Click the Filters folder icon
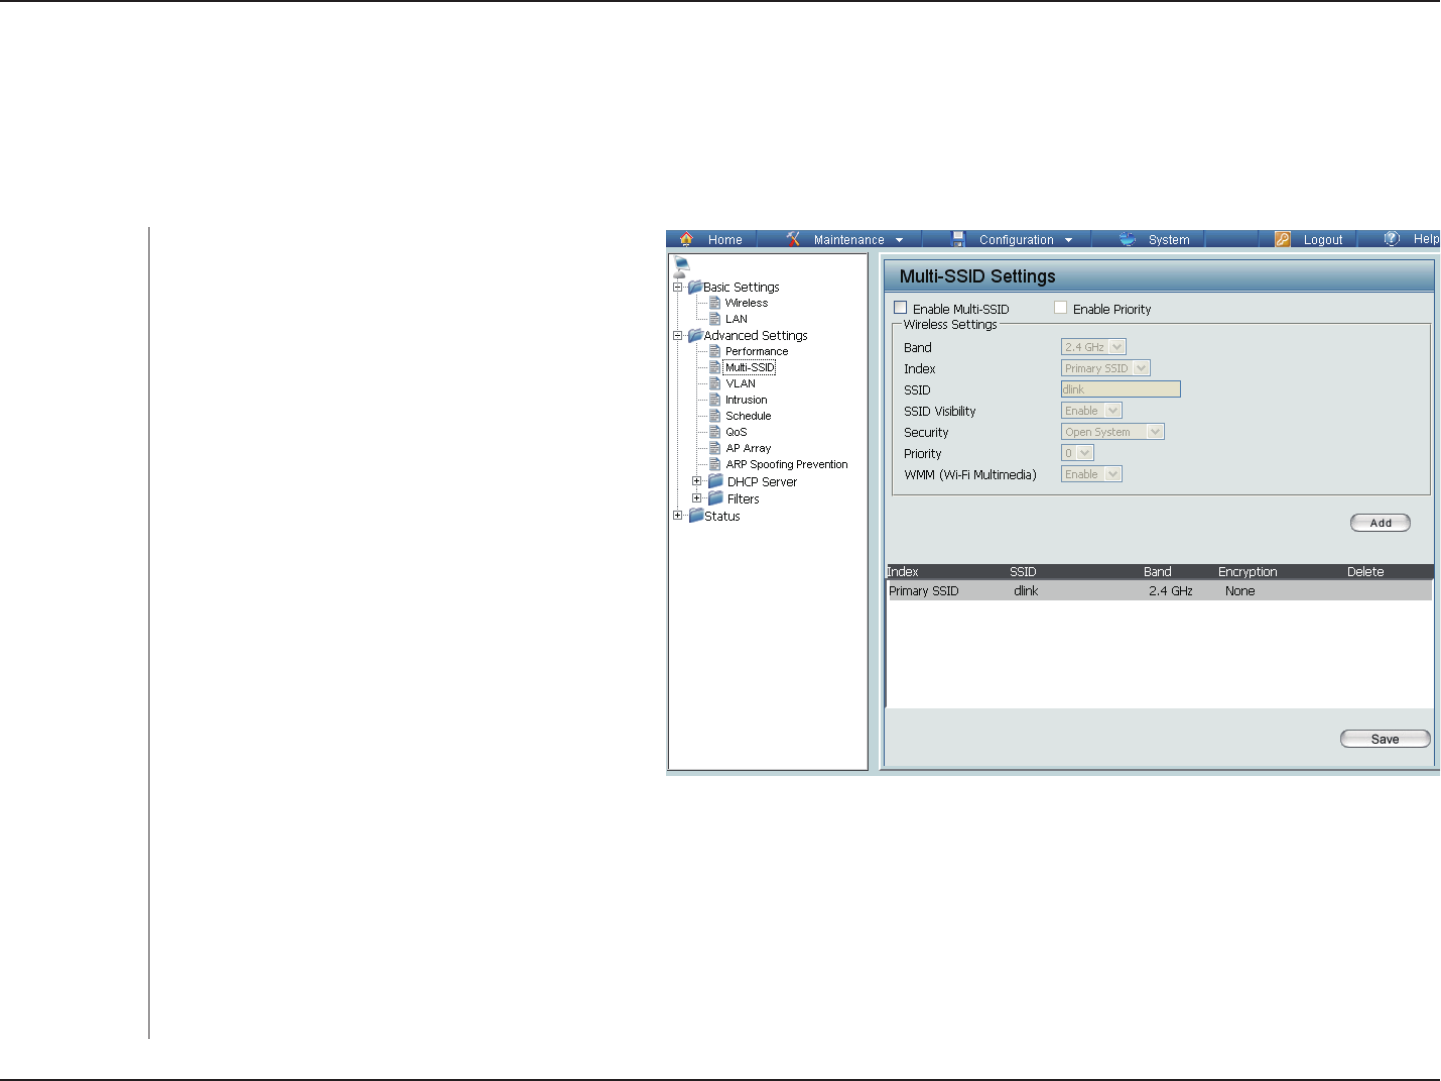1441x1081 pixels. (716, 498)
